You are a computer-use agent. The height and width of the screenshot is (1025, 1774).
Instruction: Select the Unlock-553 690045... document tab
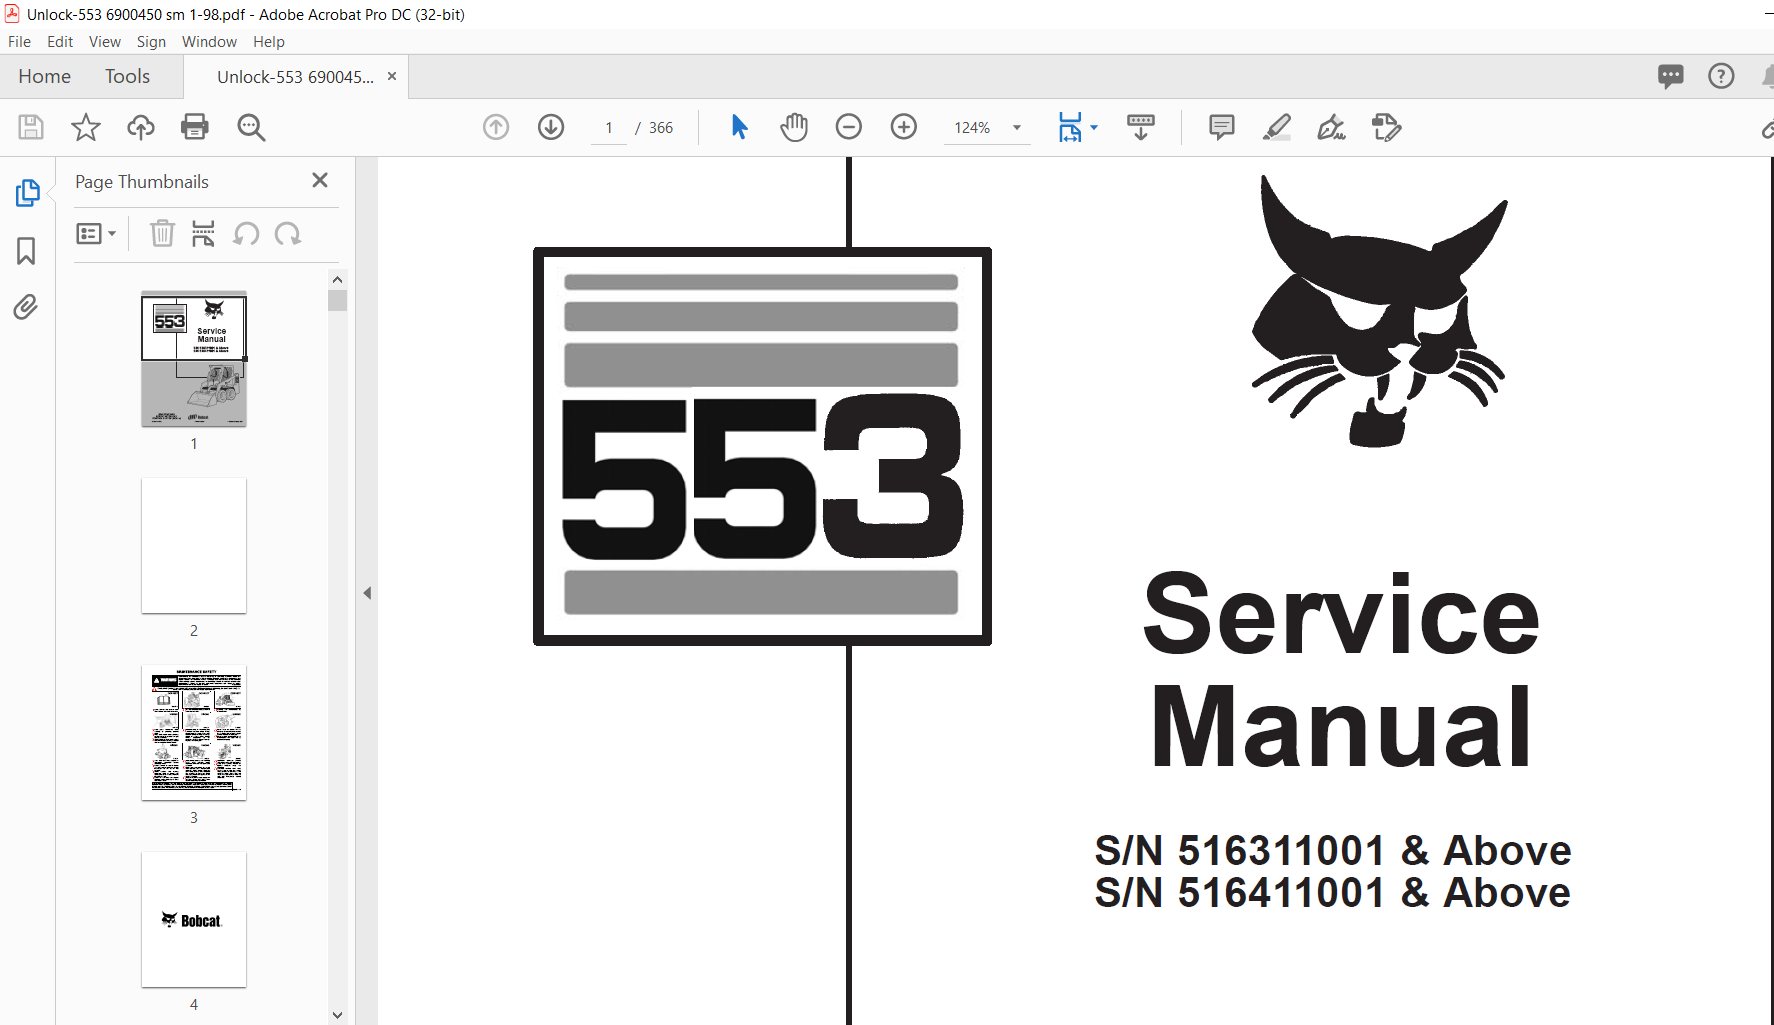click(295, 77)
